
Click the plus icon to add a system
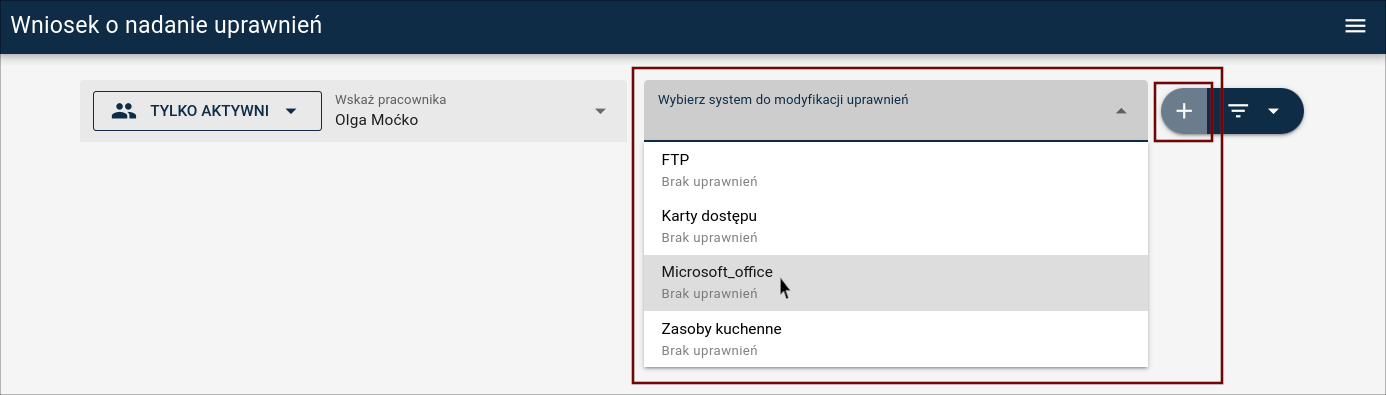click(1184, 111)
